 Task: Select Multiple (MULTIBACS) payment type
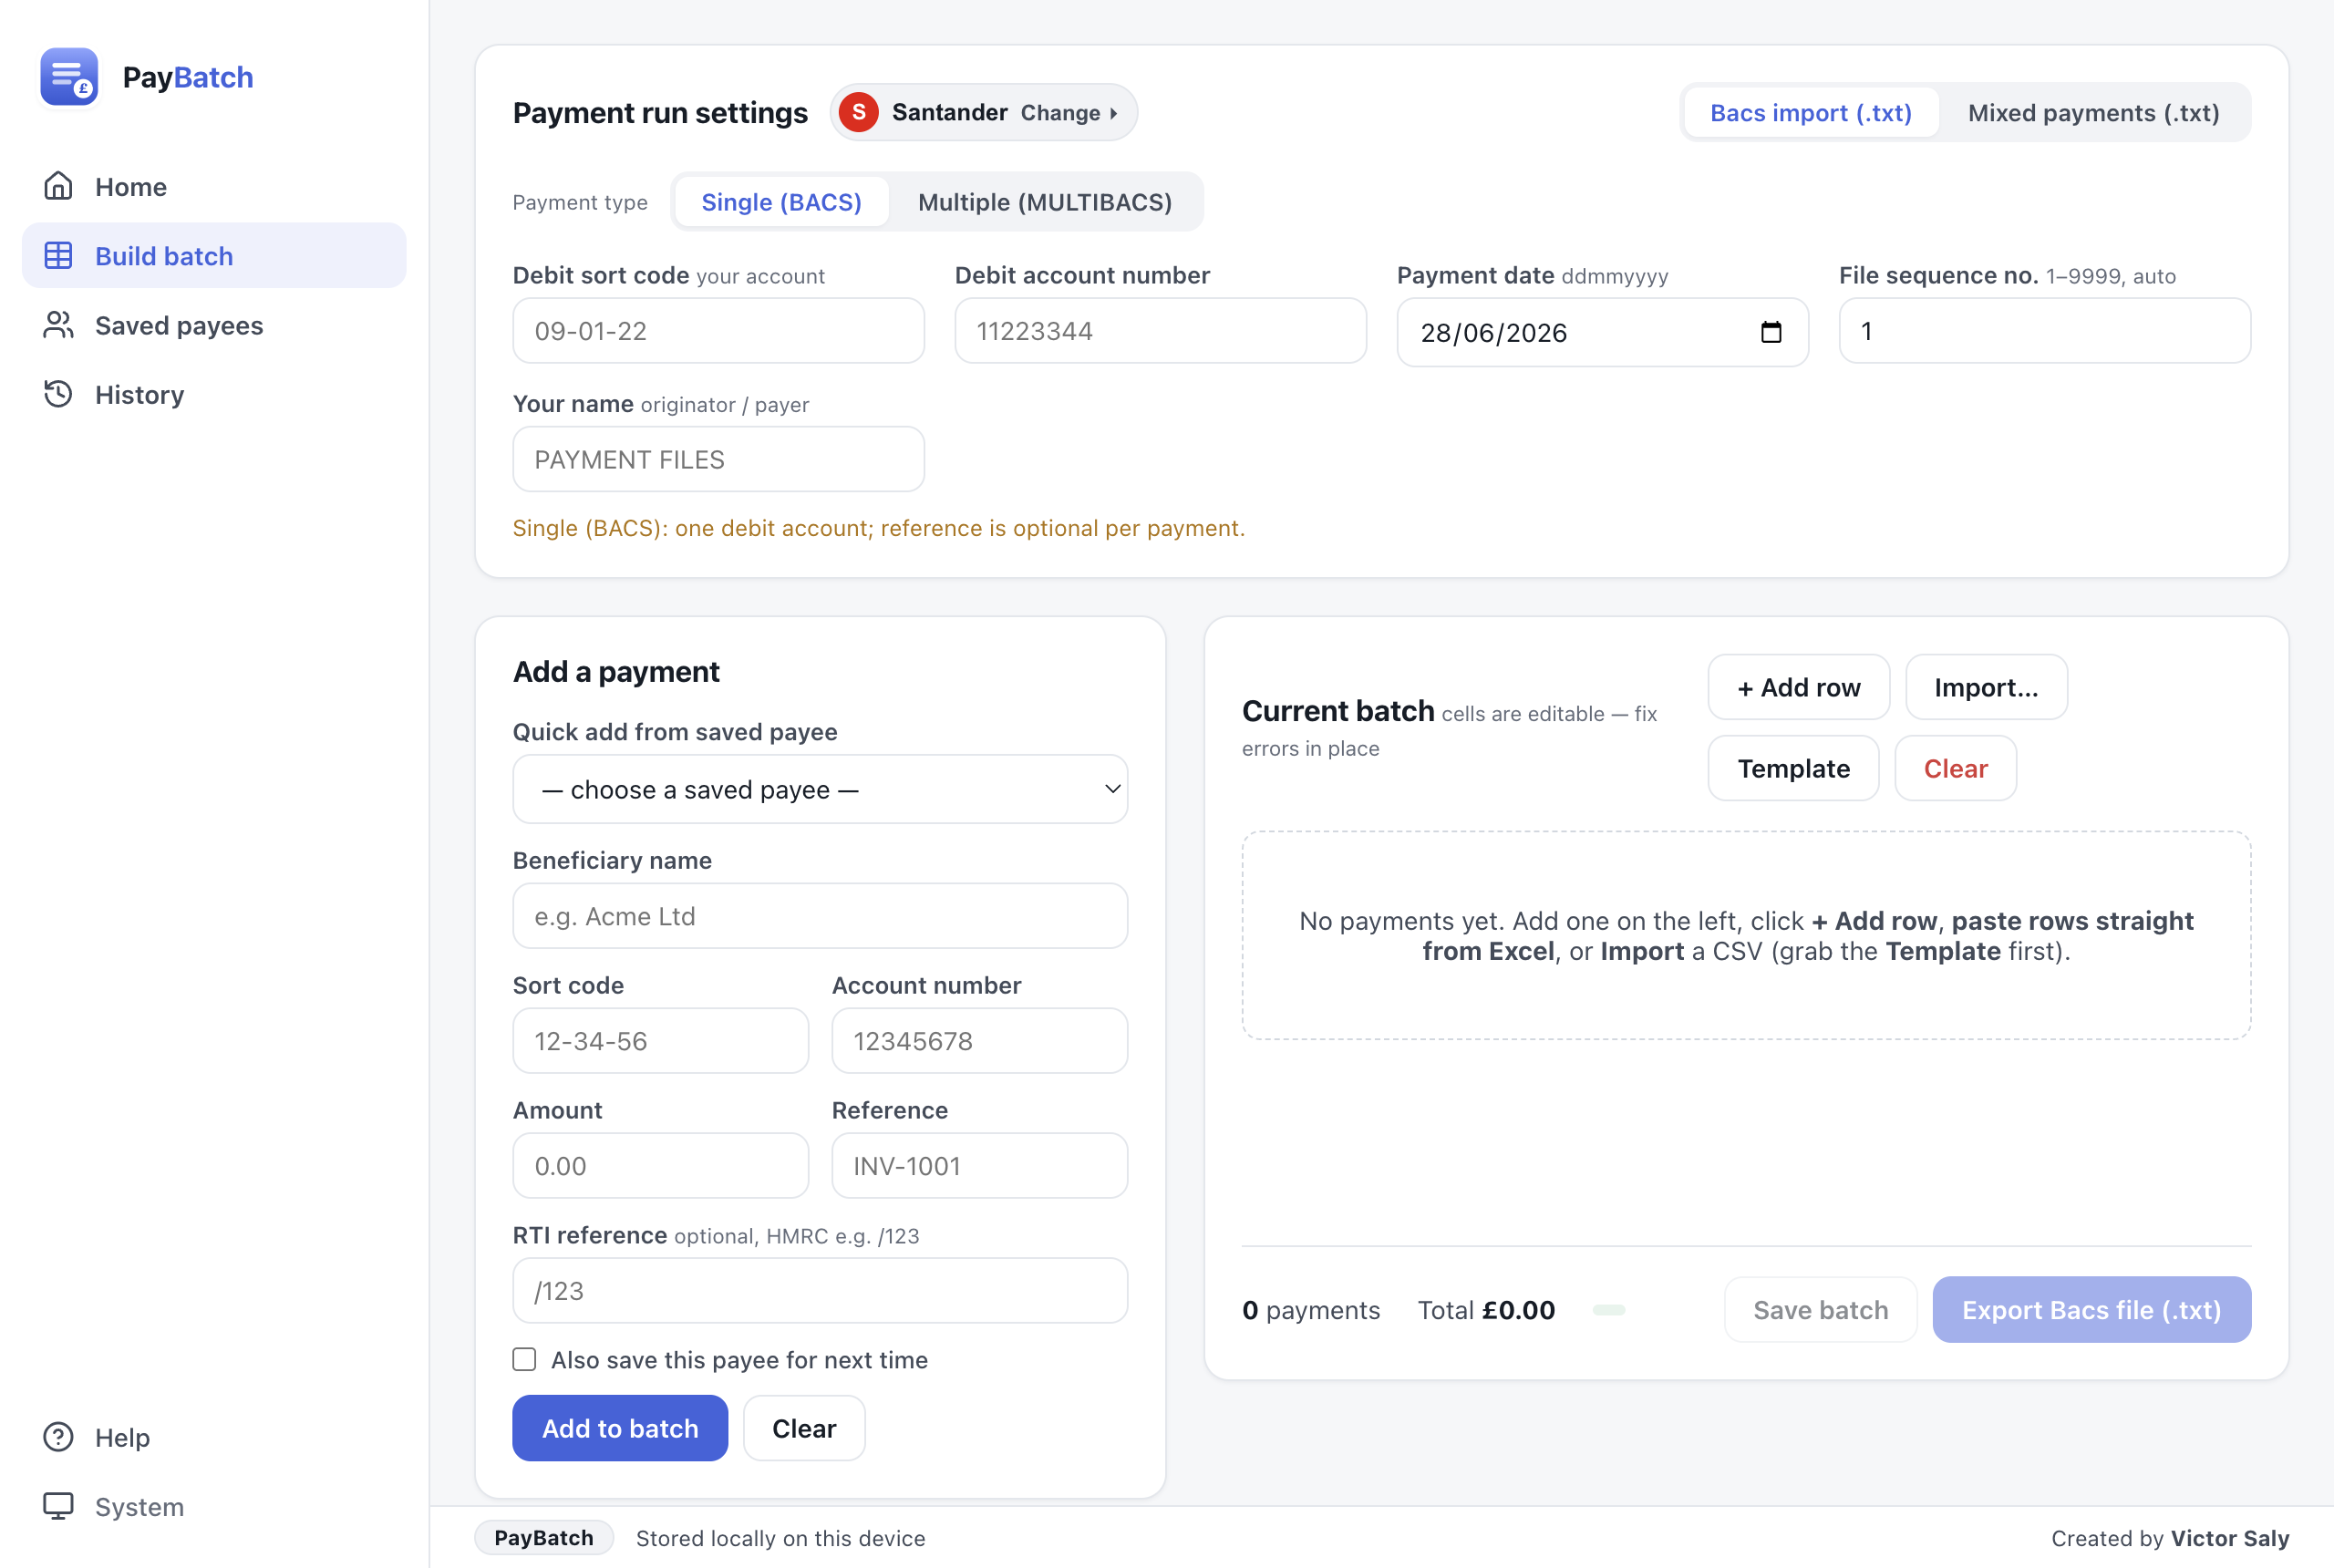tap(1044, 202)
